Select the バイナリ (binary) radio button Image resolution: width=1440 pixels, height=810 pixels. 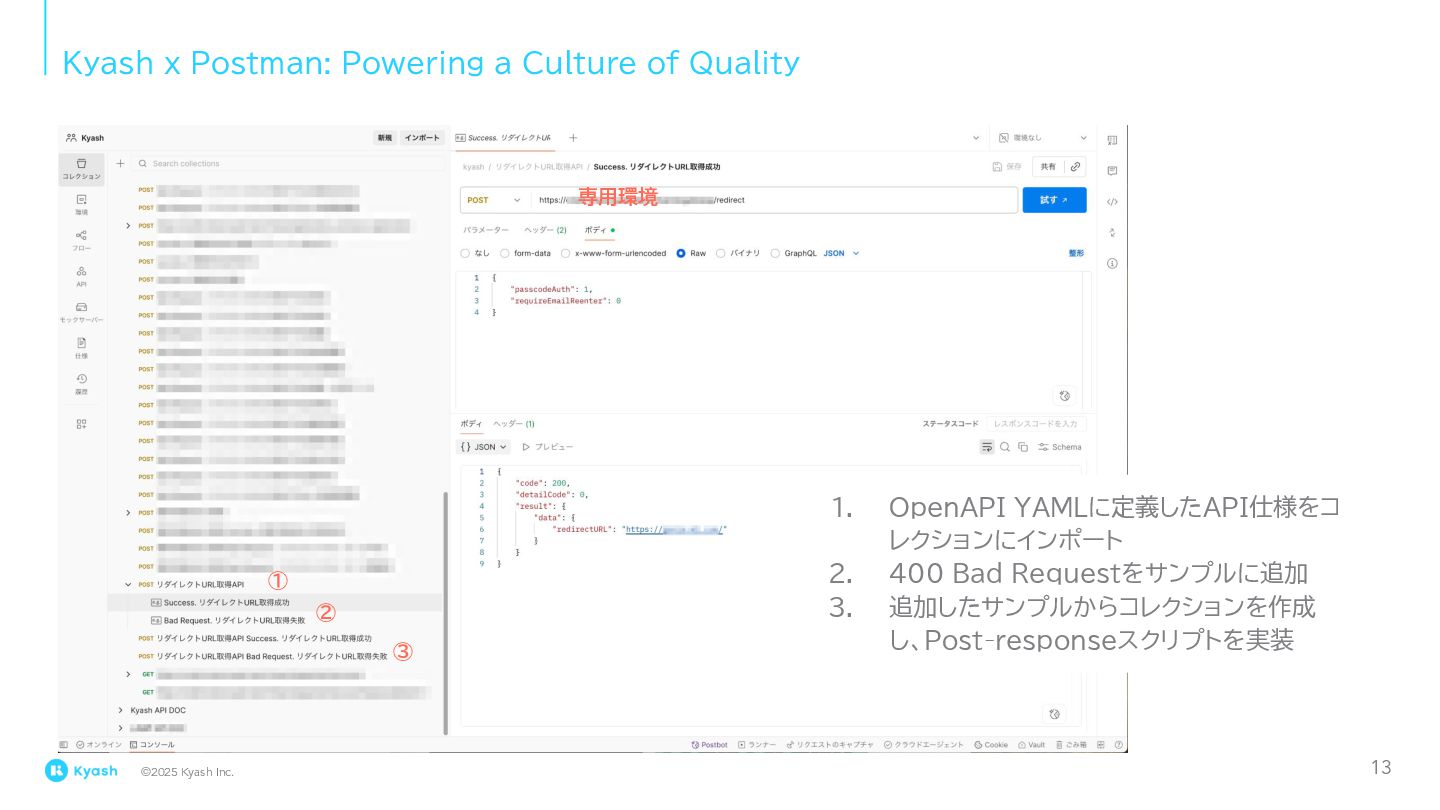720,254
